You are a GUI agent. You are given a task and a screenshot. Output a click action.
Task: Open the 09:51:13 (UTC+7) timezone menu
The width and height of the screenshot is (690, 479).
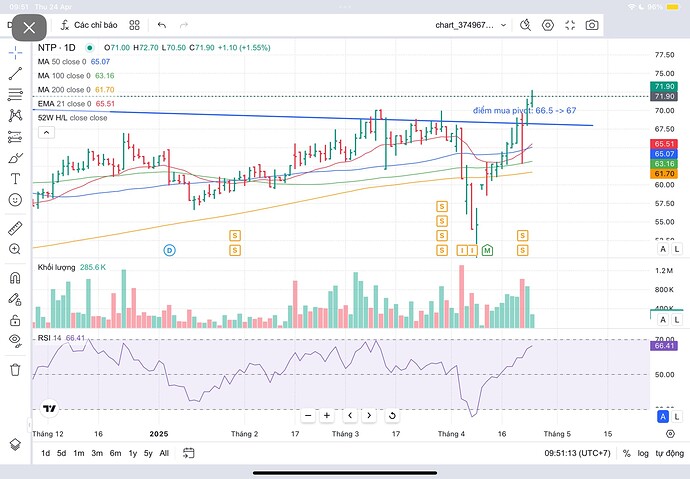click(x=577, y=453)
